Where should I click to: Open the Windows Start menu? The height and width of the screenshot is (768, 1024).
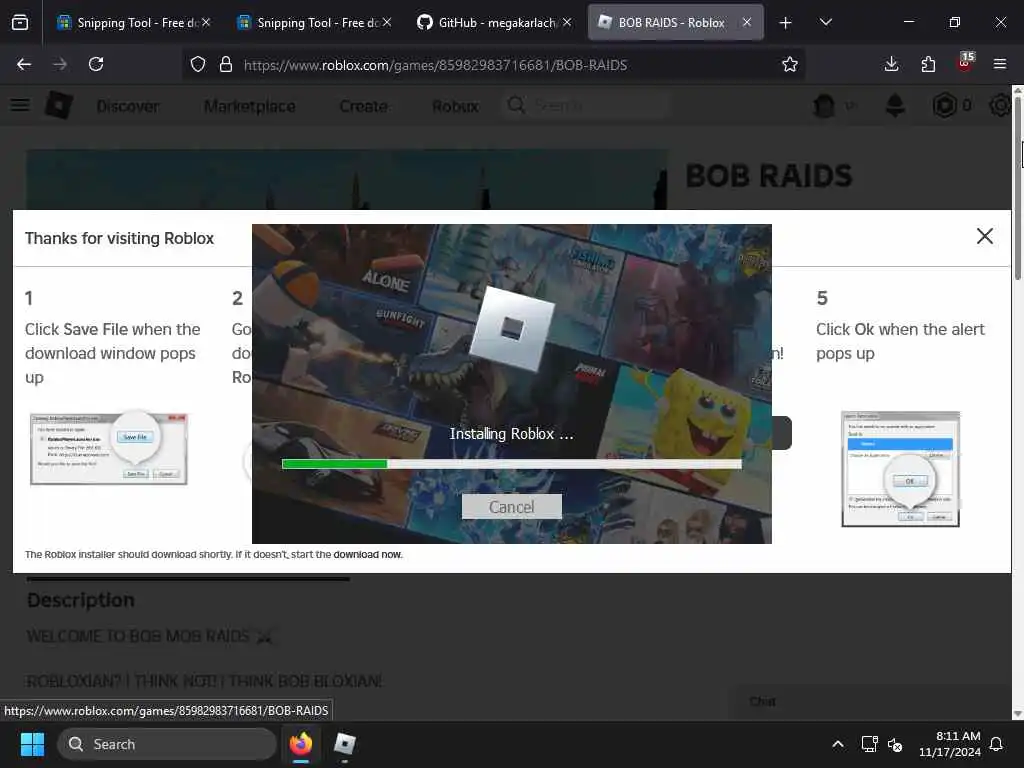(x=32, y=744)
